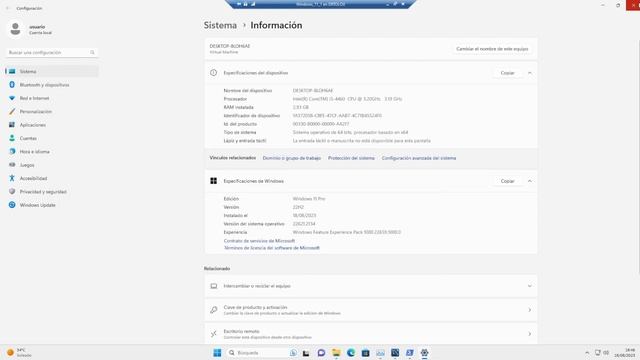Open the weather widget in the taskbar
The width and height of the screenshot is (640, 360).
point(20,353)
